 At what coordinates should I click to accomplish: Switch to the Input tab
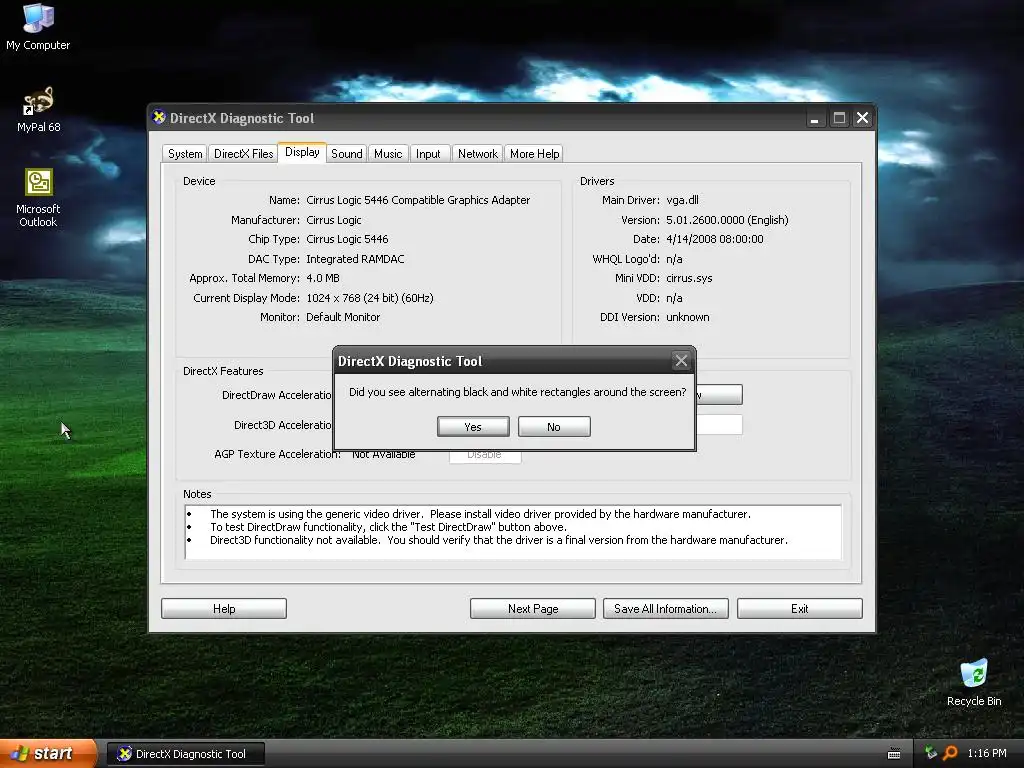pos(428,153)
